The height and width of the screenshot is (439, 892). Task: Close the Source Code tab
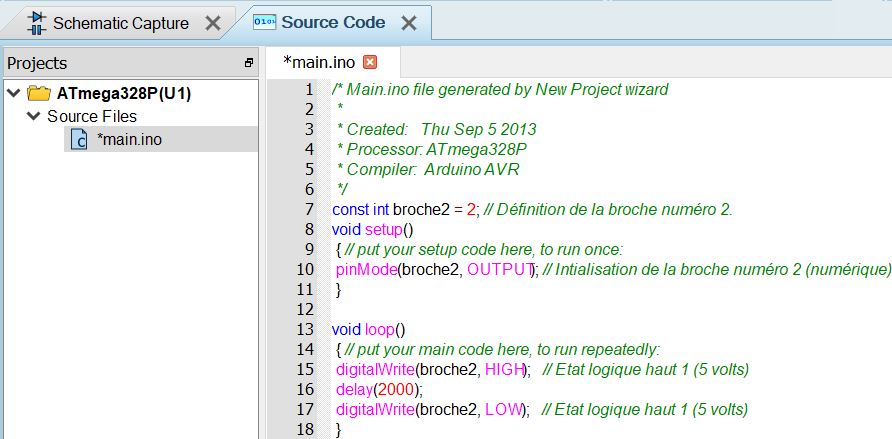tap(408, 23)
